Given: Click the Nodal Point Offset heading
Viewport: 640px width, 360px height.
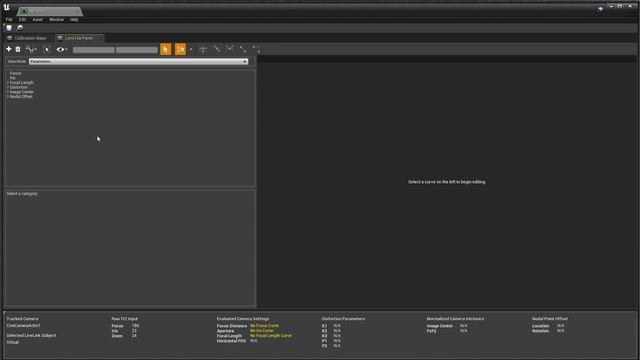Looking at the screenshot, I should pyautogui.click(x=550, y=319).
